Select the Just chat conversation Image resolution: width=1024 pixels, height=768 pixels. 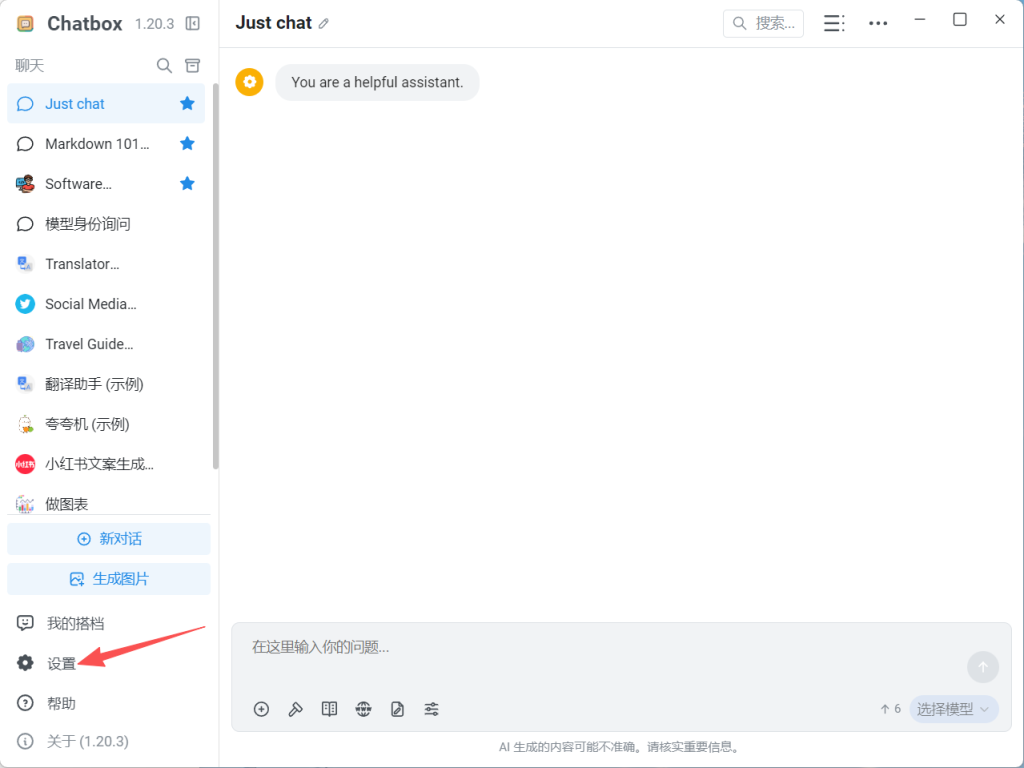[x=106, y=104]
